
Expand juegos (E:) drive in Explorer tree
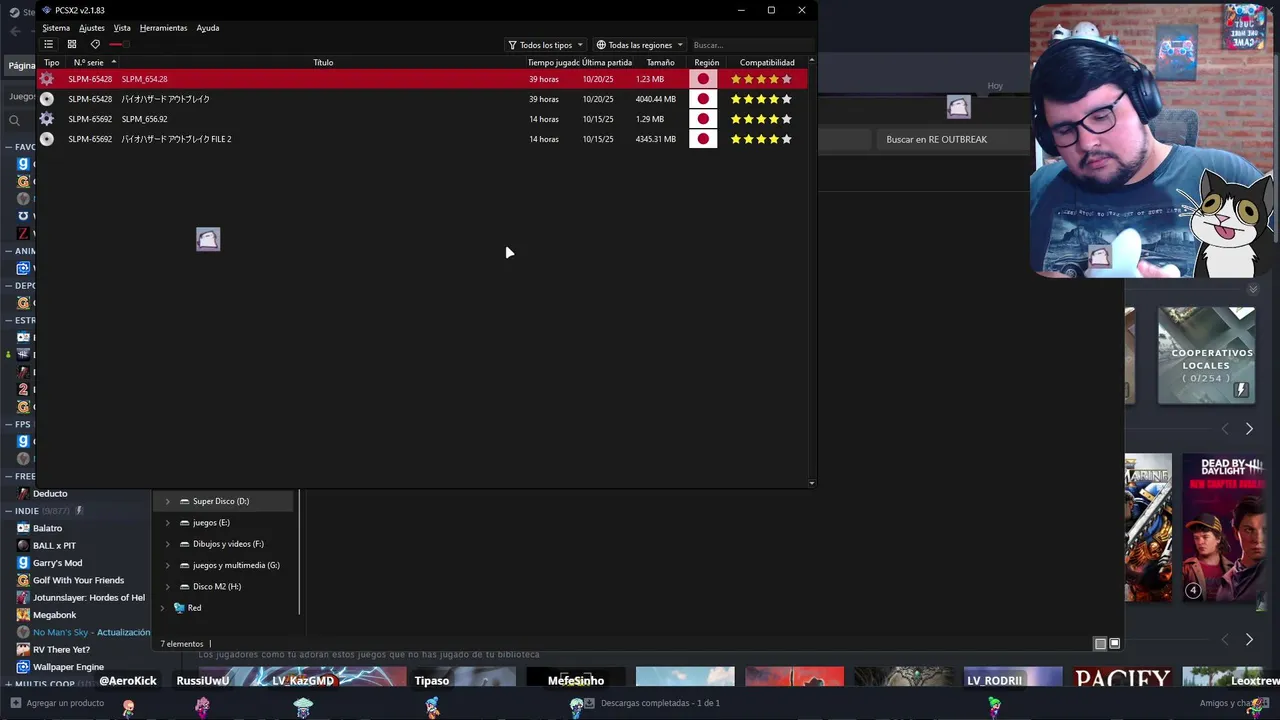coord(167,523)
